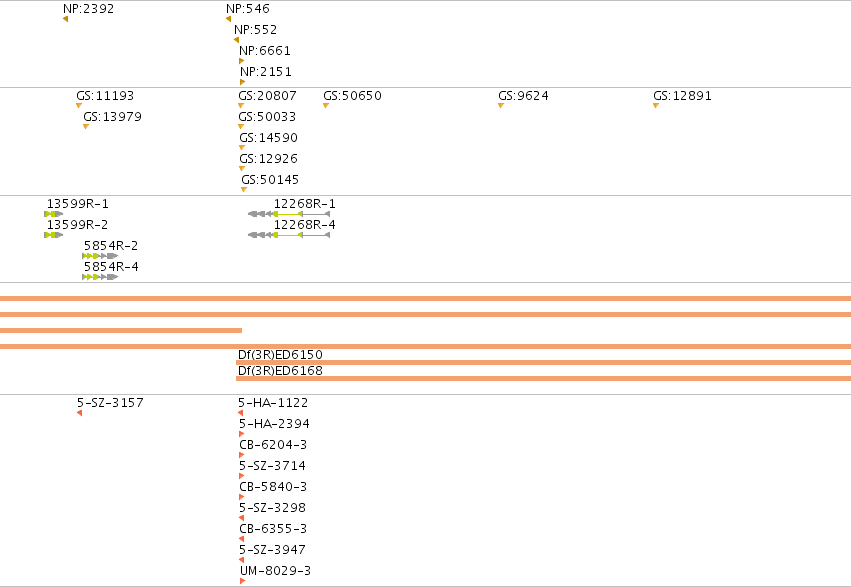851x587 pixels.
Task: Click the 5854R-4 label
Action: [111, 267]
